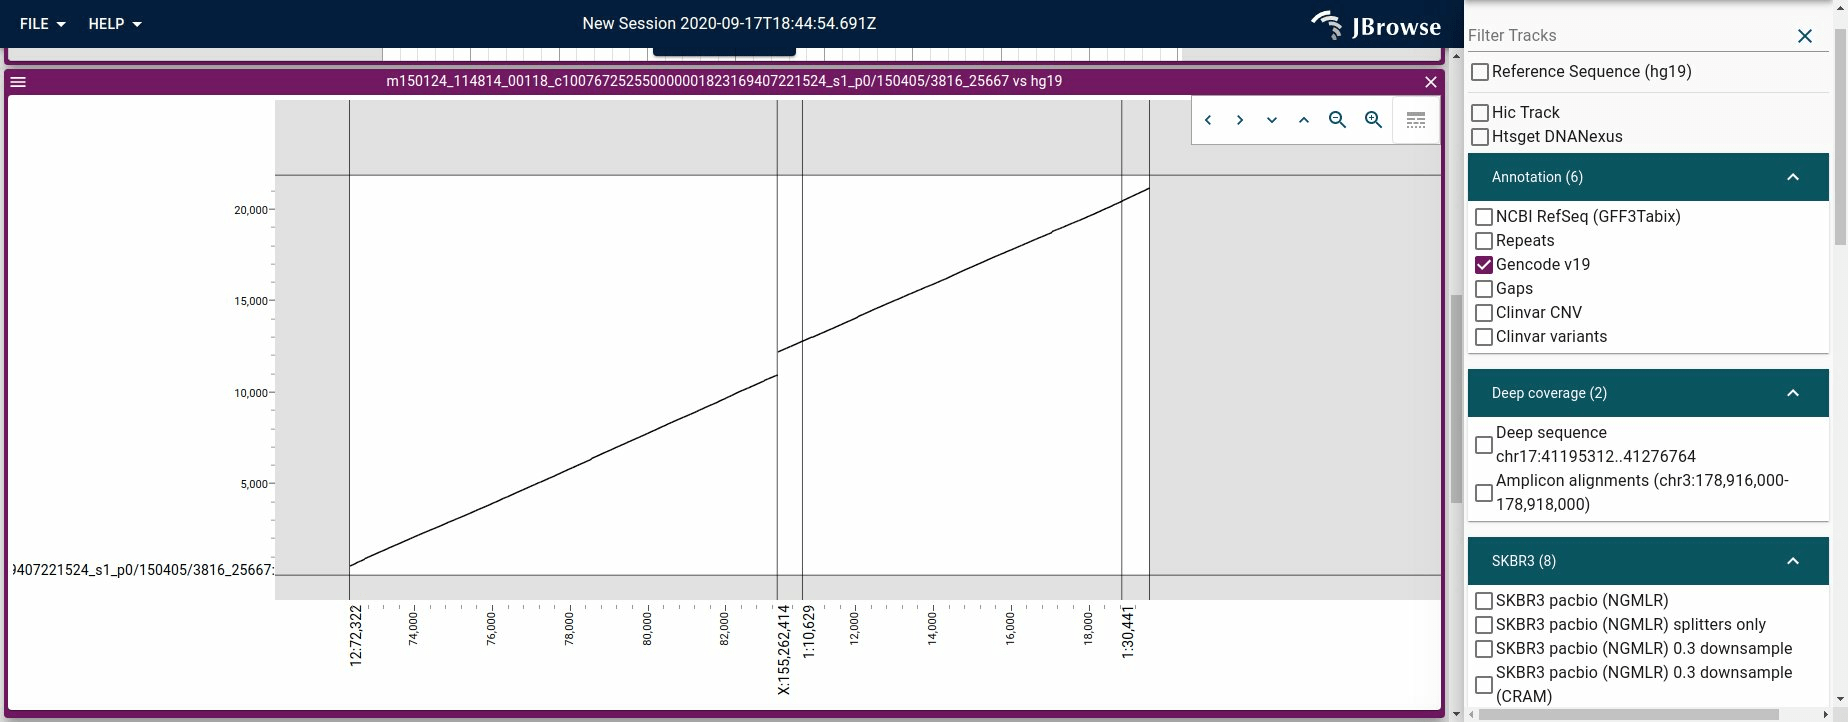Click the 20,000 y-axis tick label

click(x=251, y=210)
